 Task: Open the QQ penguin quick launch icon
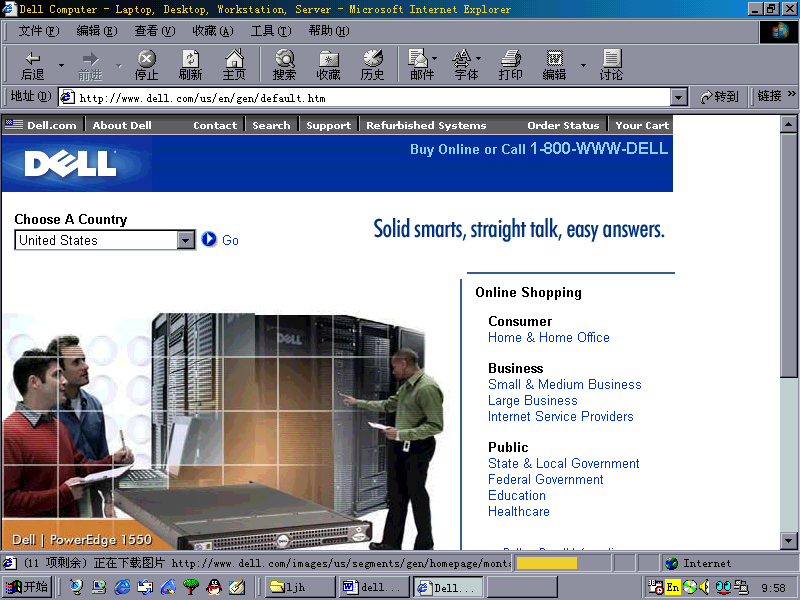click(x=214, y=587)
